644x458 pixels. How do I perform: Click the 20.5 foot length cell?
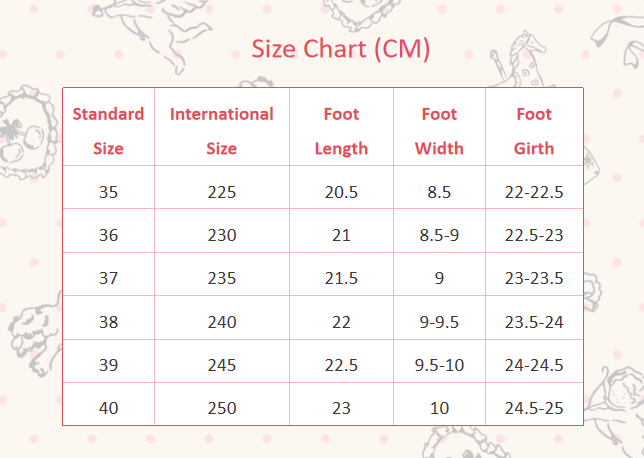point(341,192)
